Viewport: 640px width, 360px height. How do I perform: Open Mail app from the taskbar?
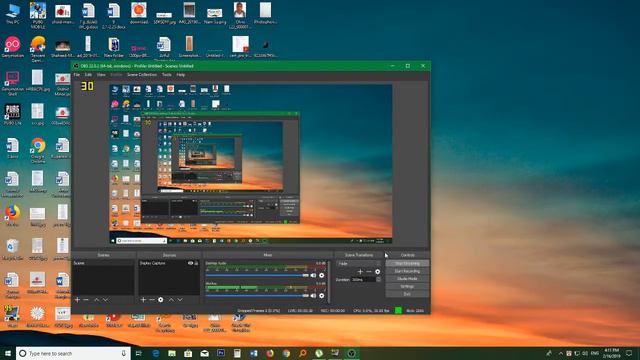(x=204, y=353)
